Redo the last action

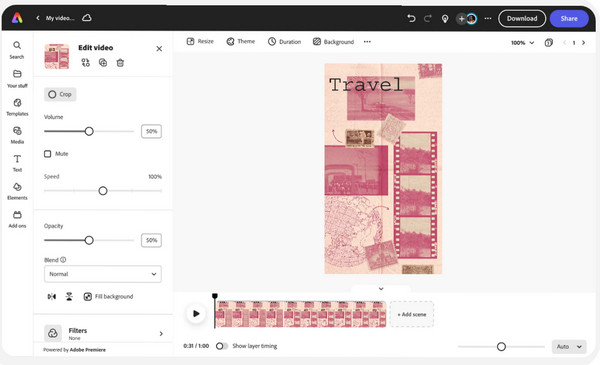click(428, 18)
